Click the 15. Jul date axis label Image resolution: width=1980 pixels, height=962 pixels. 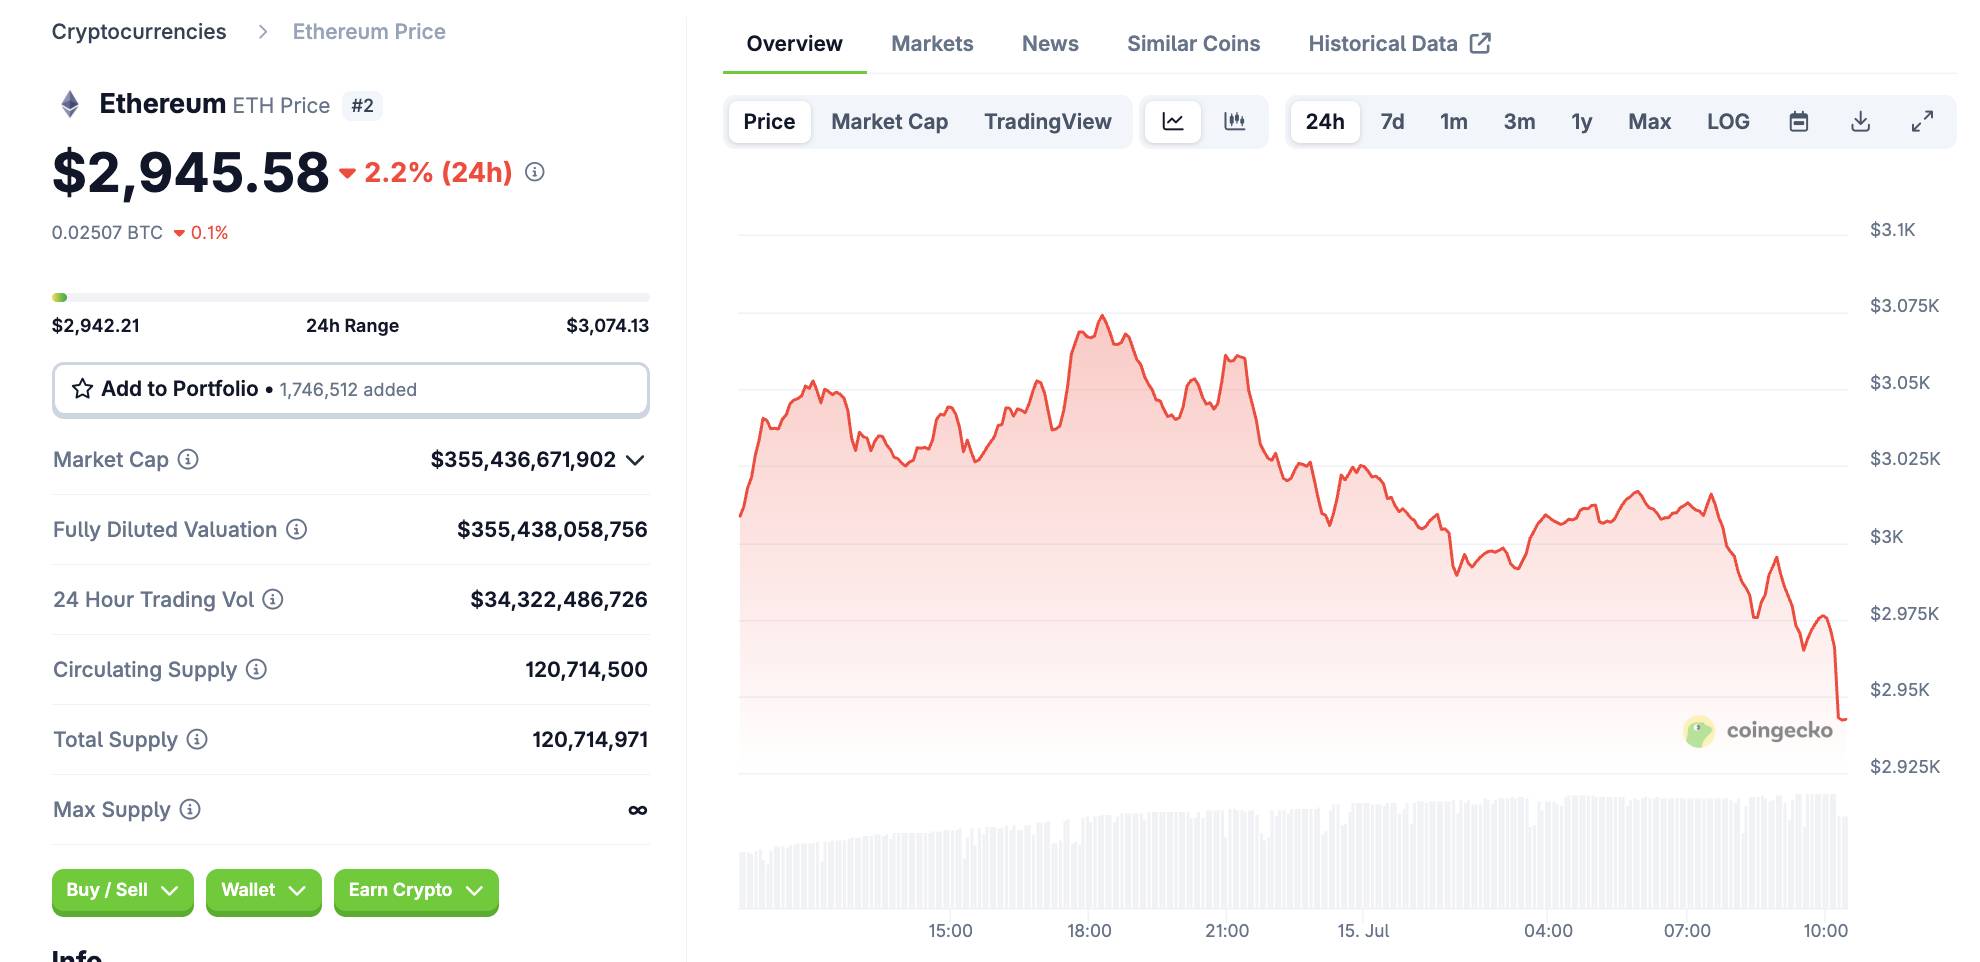click(x=1363, y=931)
